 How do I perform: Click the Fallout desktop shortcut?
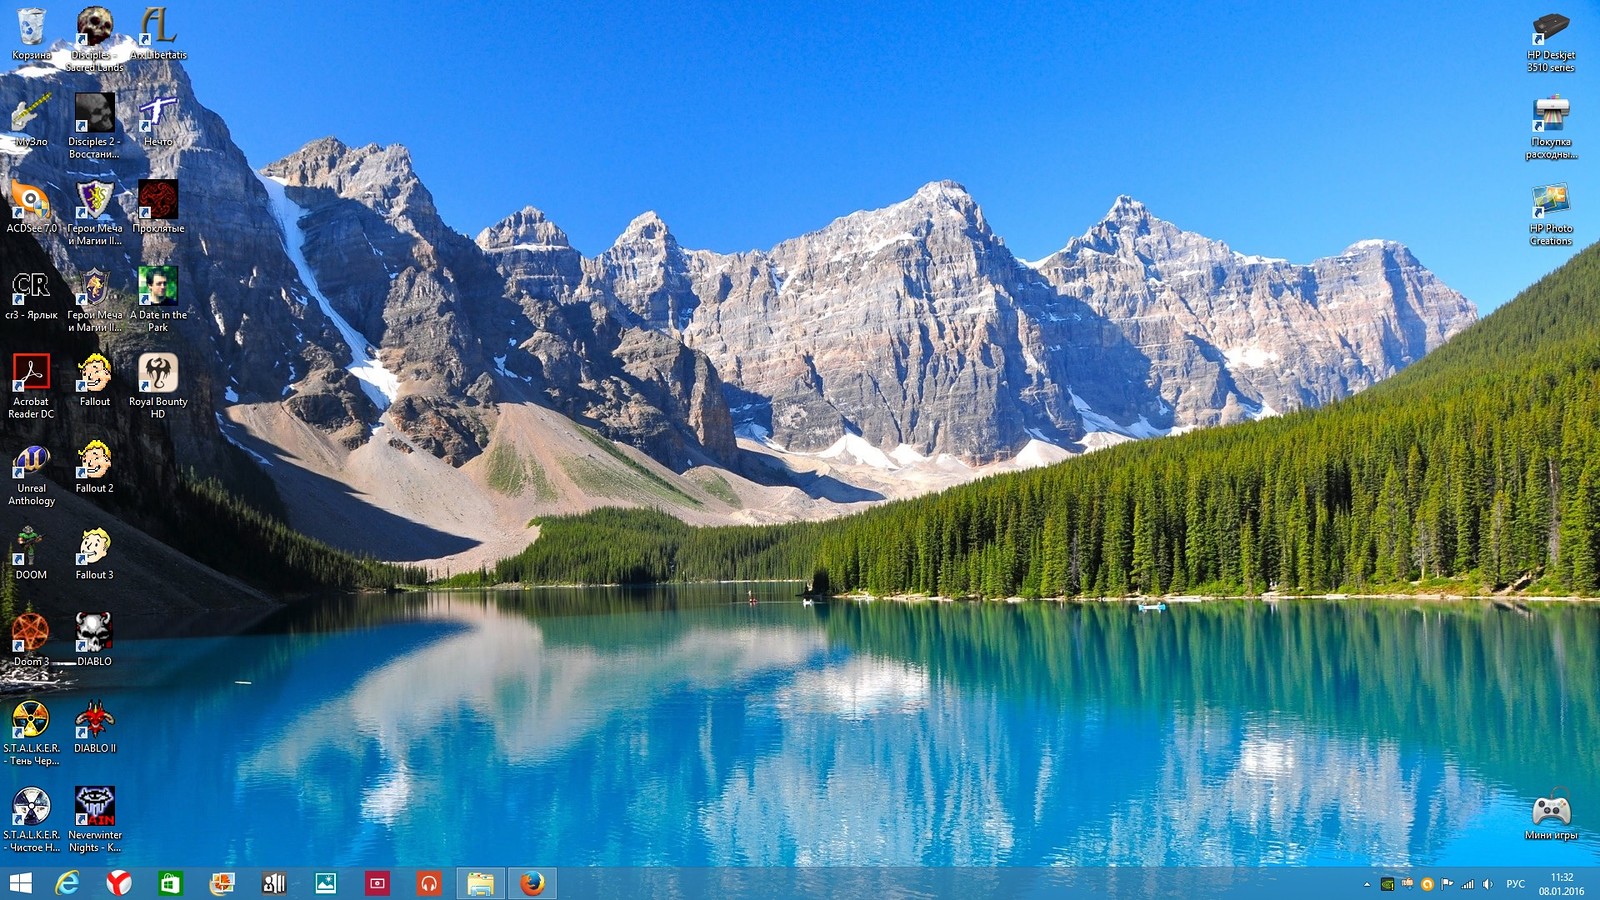95,381
